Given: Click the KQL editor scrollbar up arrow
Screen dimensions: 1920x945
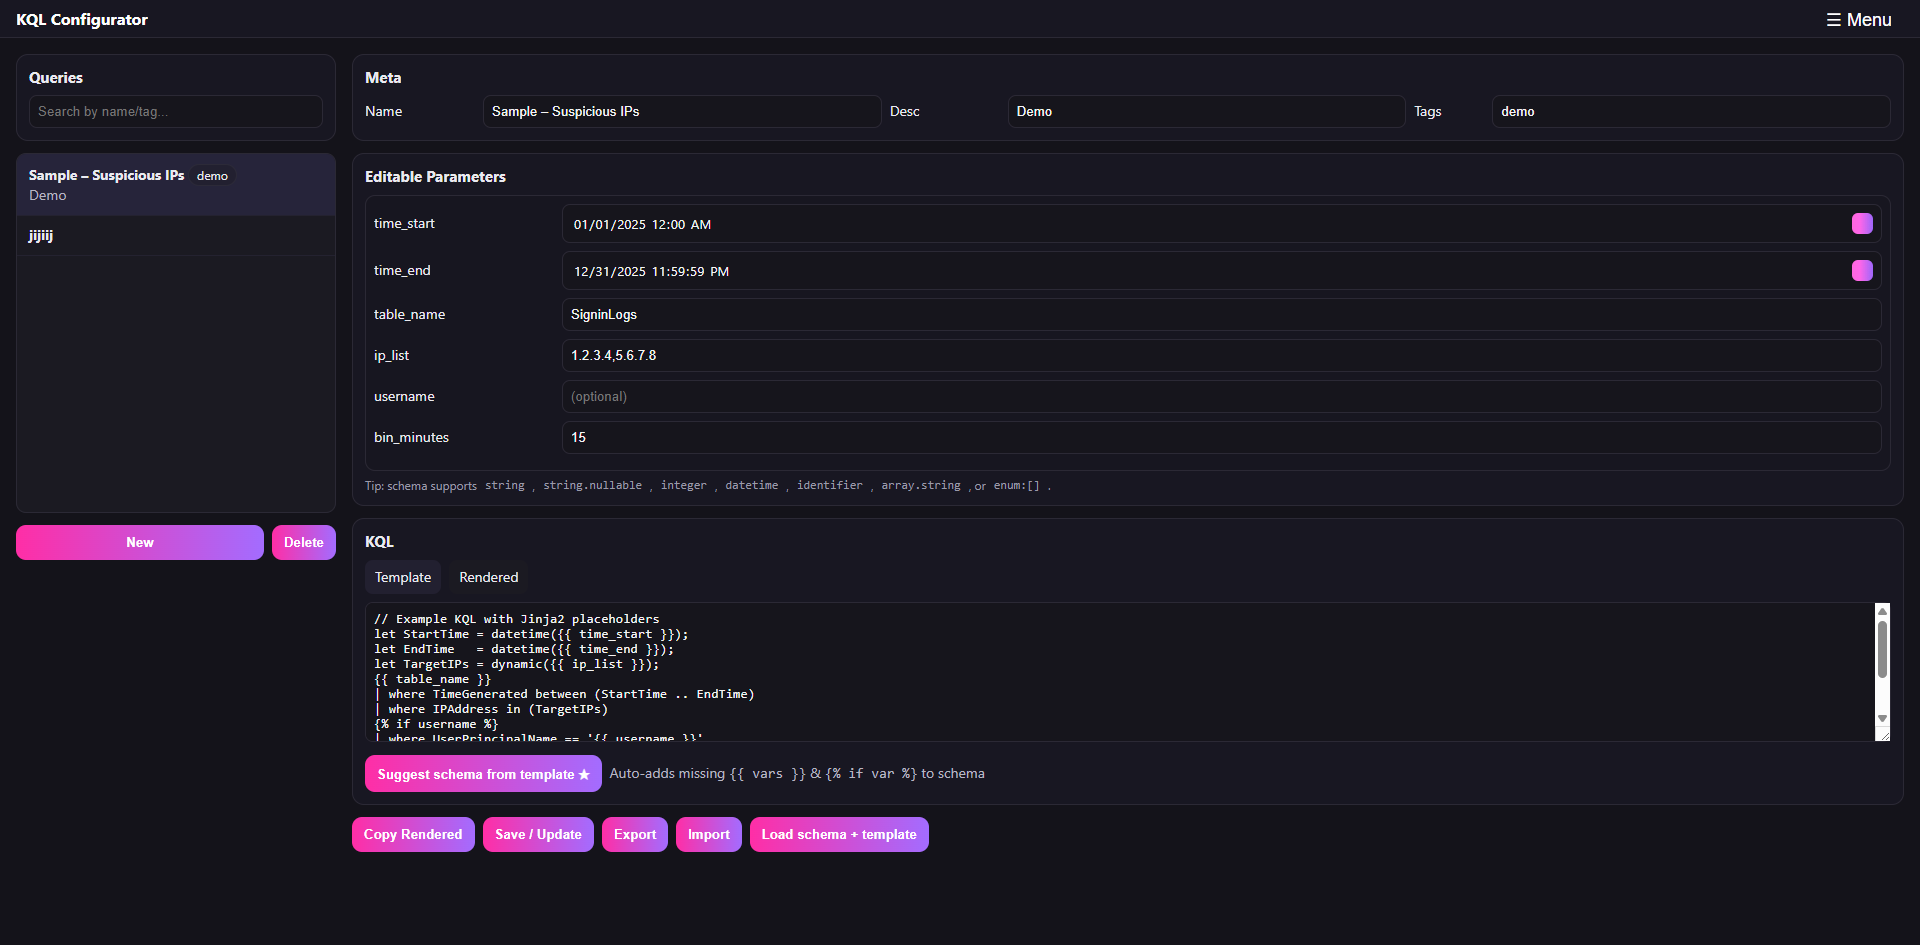Looking at the screenshot, I should 1884,611.
